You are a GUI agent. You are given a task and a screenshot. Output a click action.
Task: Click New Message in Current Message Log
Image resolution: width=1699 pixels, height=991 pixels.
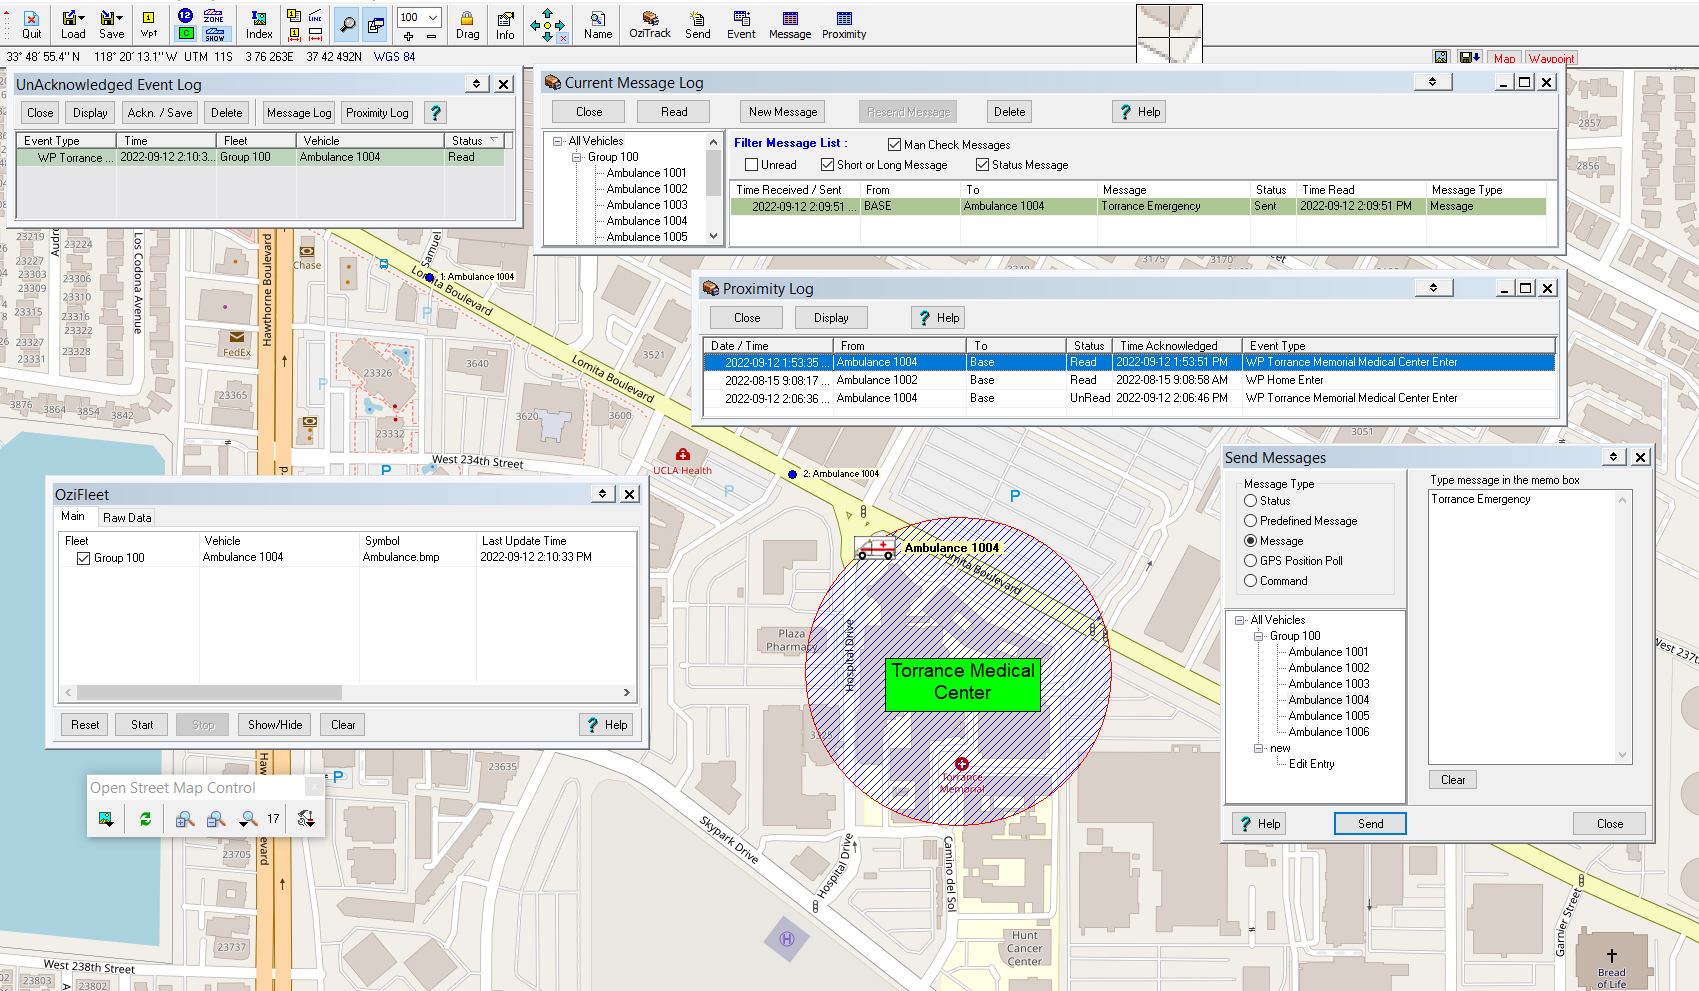click(x=783, y=112)
